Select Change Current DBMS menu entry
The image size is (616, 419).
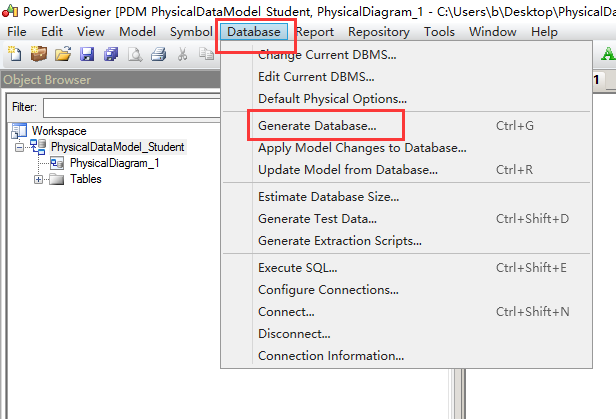[326, 55]
